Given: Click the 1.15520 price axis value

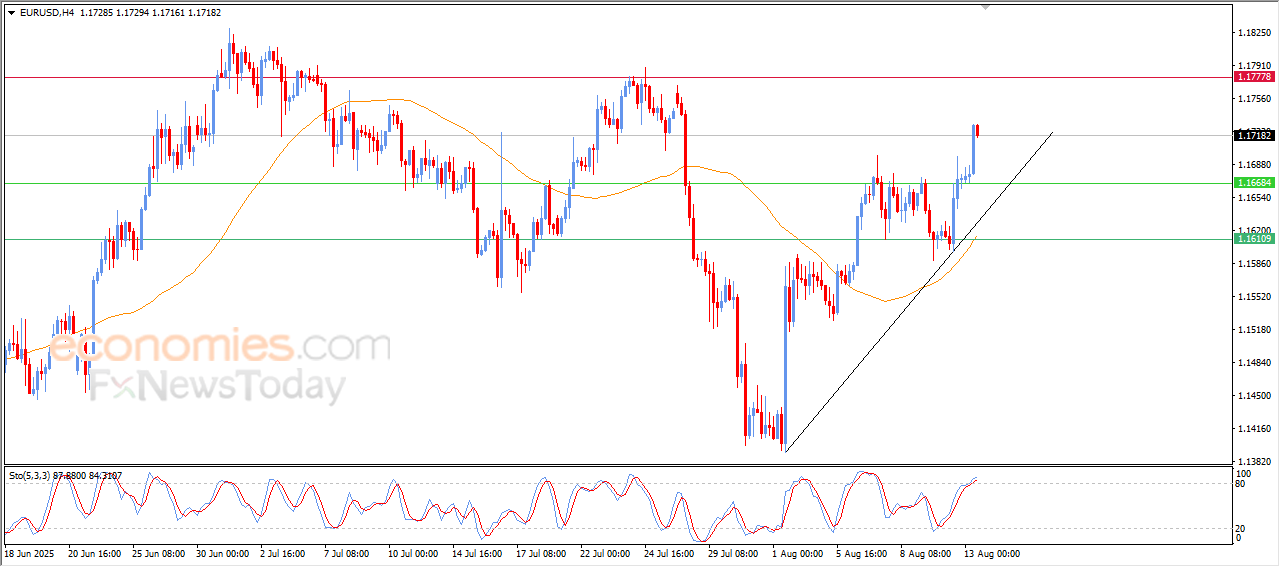Looking at the screenshot, I should point(1254,297).
